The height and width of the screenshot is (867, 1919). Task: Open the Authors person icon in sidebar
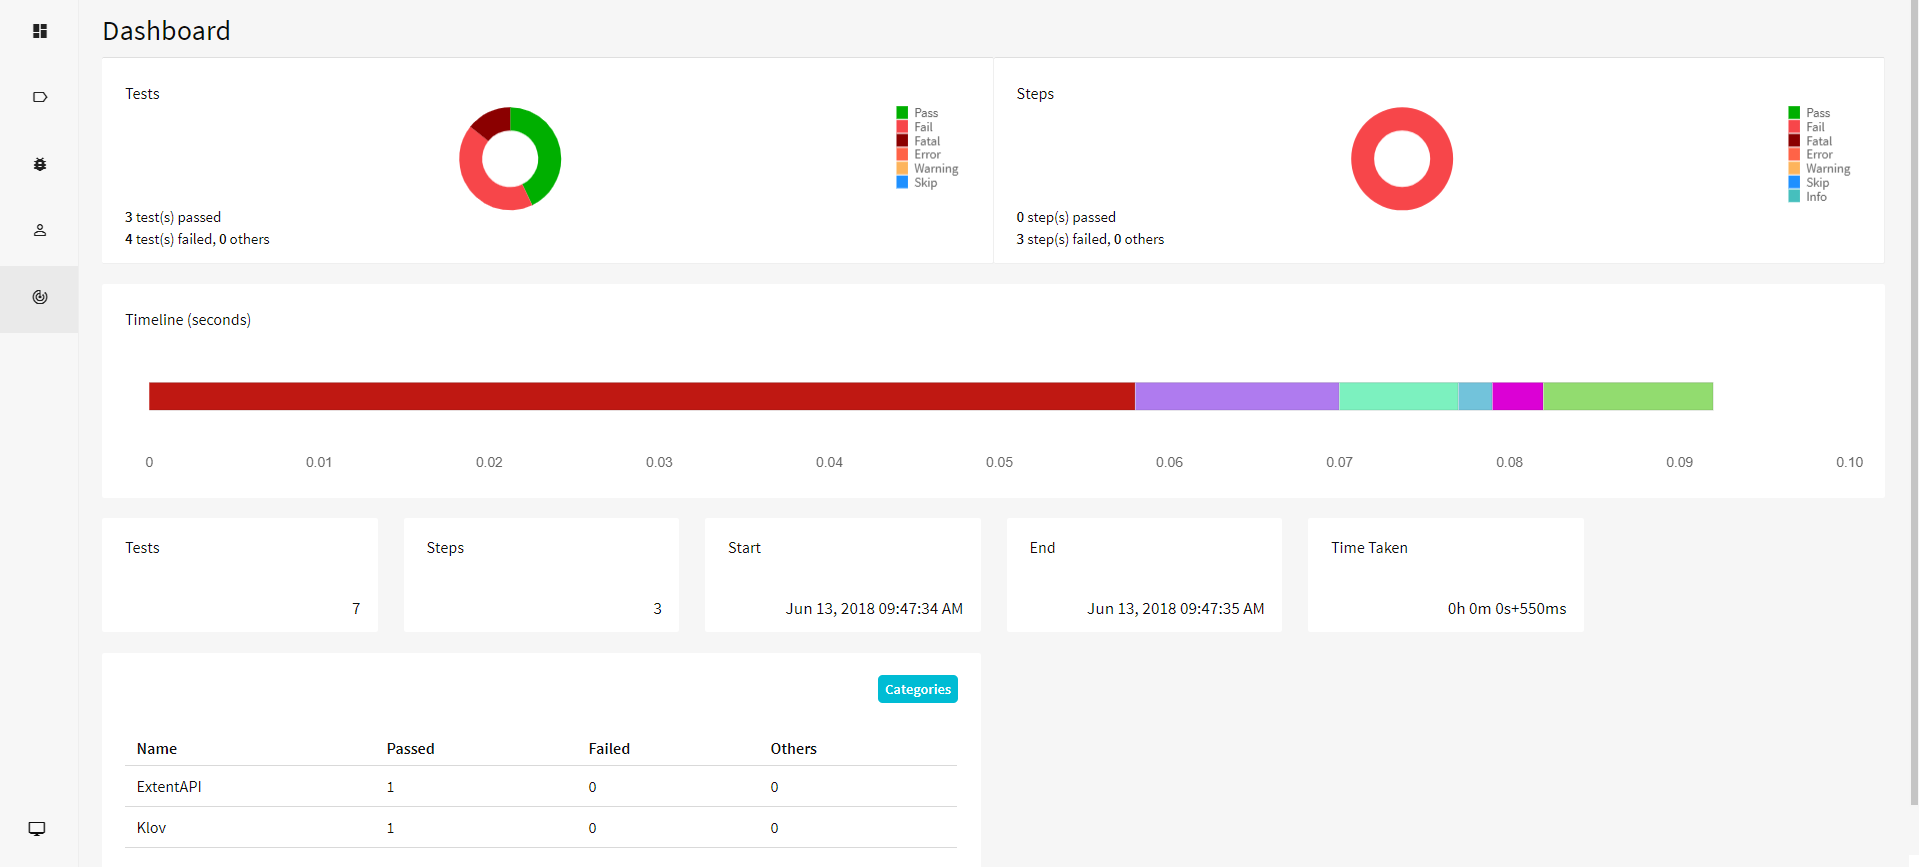(x=40, y=230)
